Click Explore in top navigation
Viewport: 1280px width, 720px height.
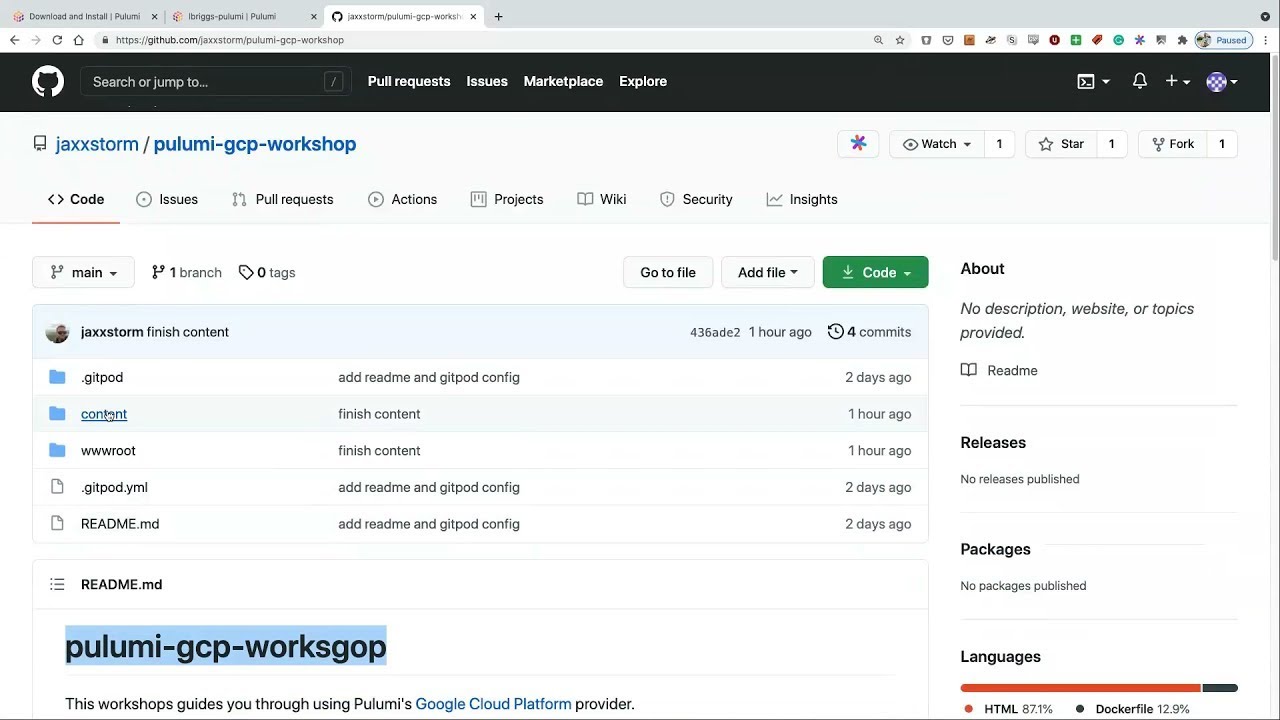[643, 81]
